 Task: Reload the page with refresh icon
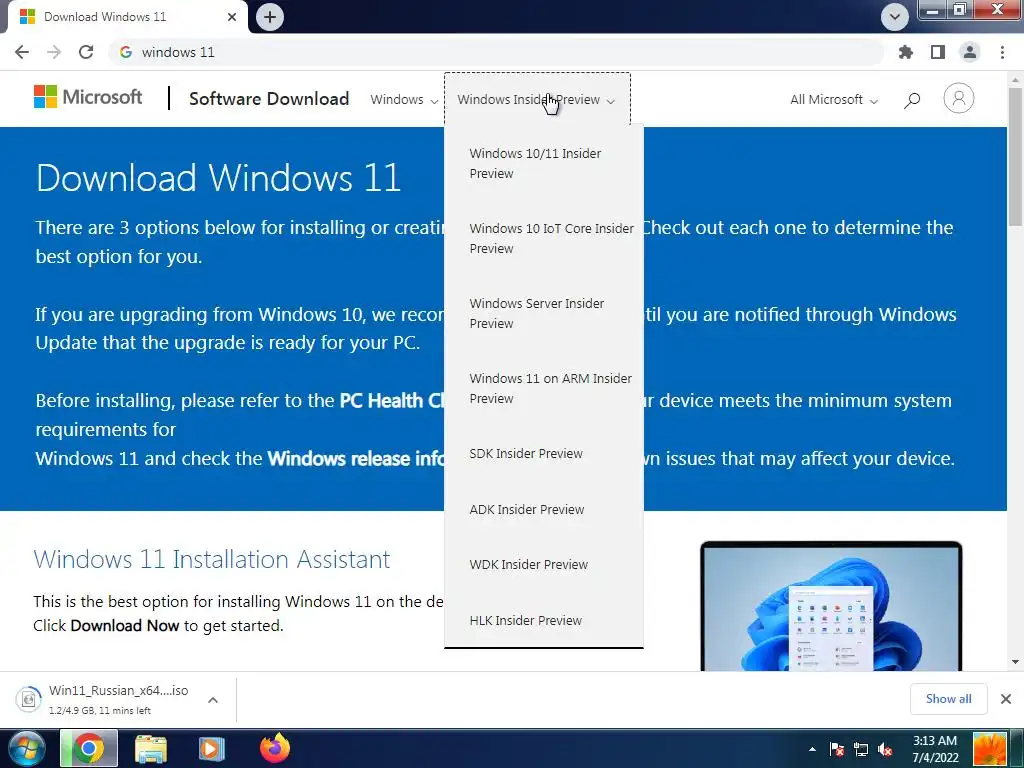[86, 52]
